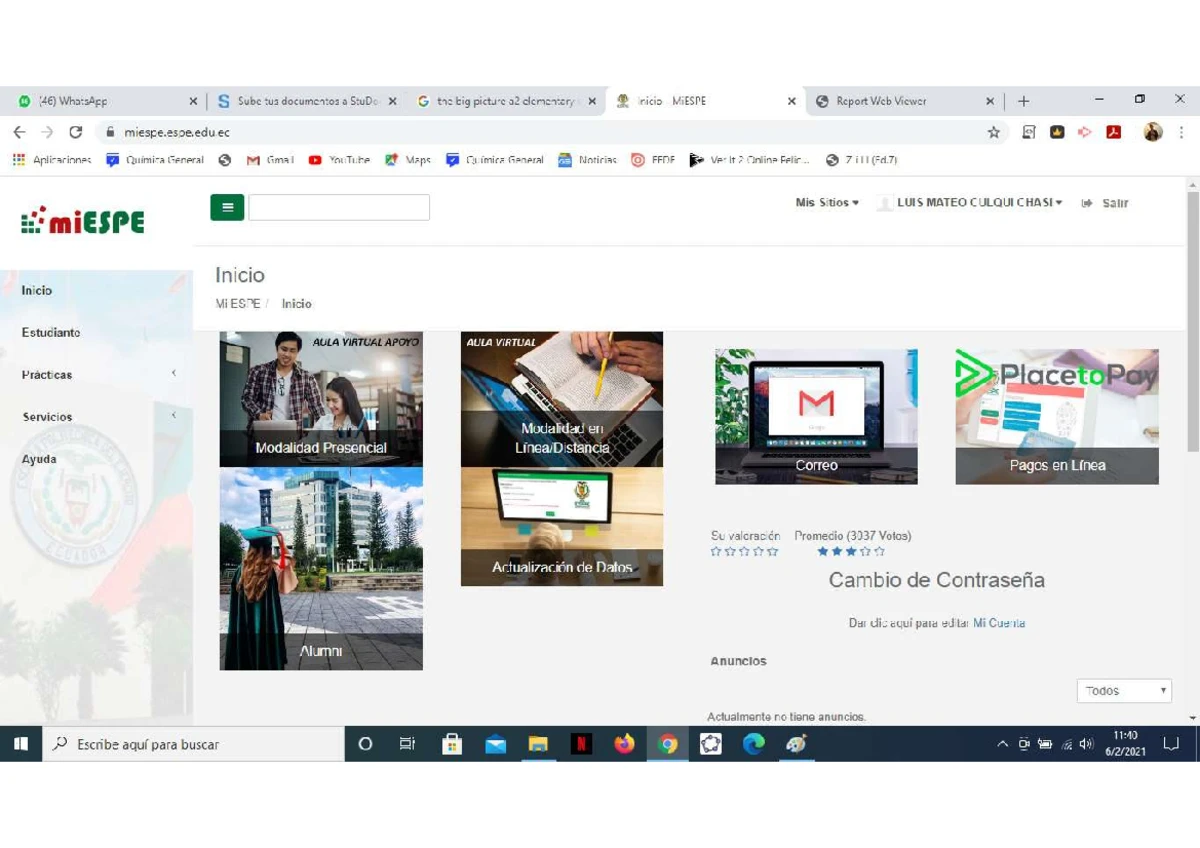
Task: Click the miESPE logo
Action: click(83, 220)
